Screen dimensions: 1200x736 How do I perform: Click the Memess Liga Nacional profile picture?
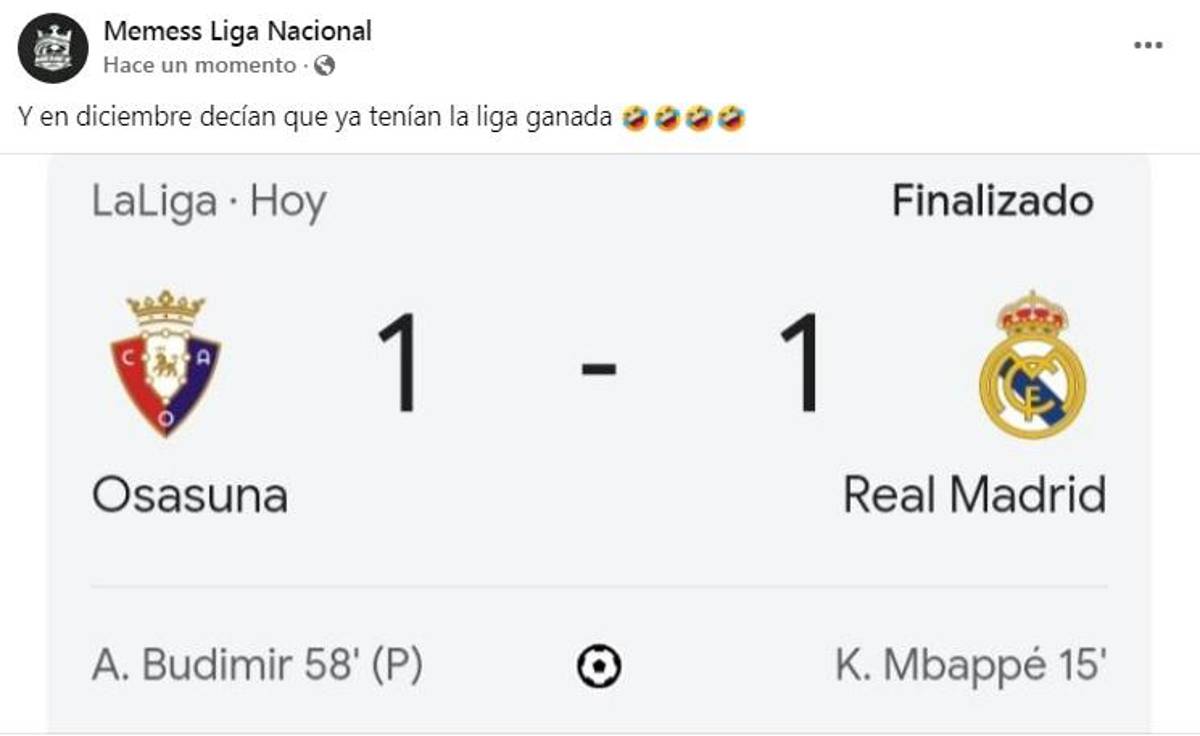(x=53, y=47)
